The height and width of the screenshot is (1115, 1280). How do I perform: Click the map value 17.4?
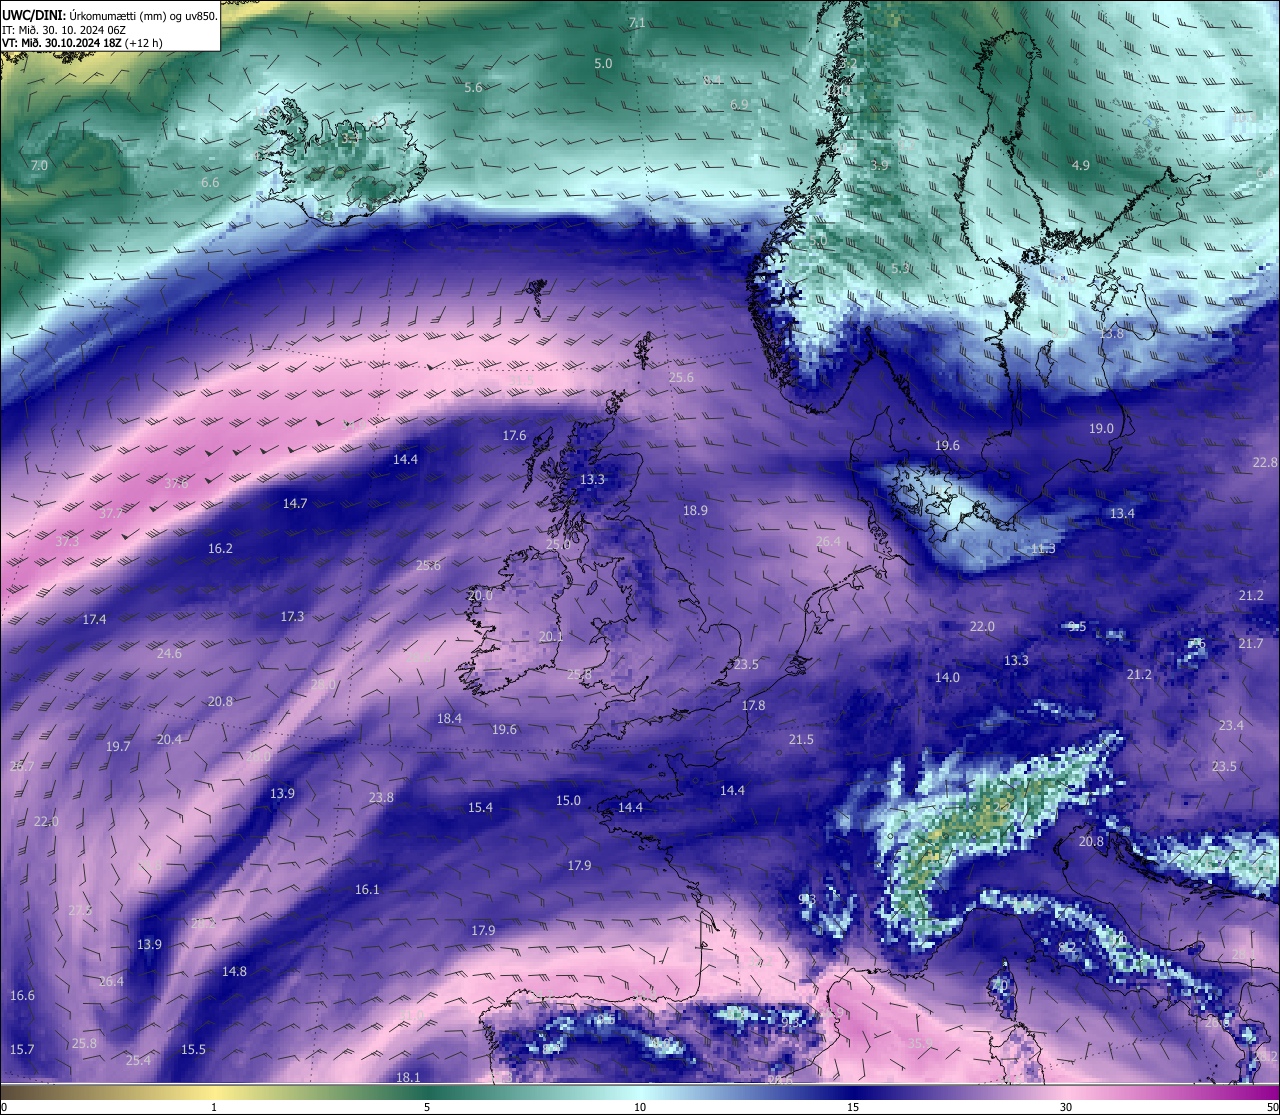pos(94,620)
